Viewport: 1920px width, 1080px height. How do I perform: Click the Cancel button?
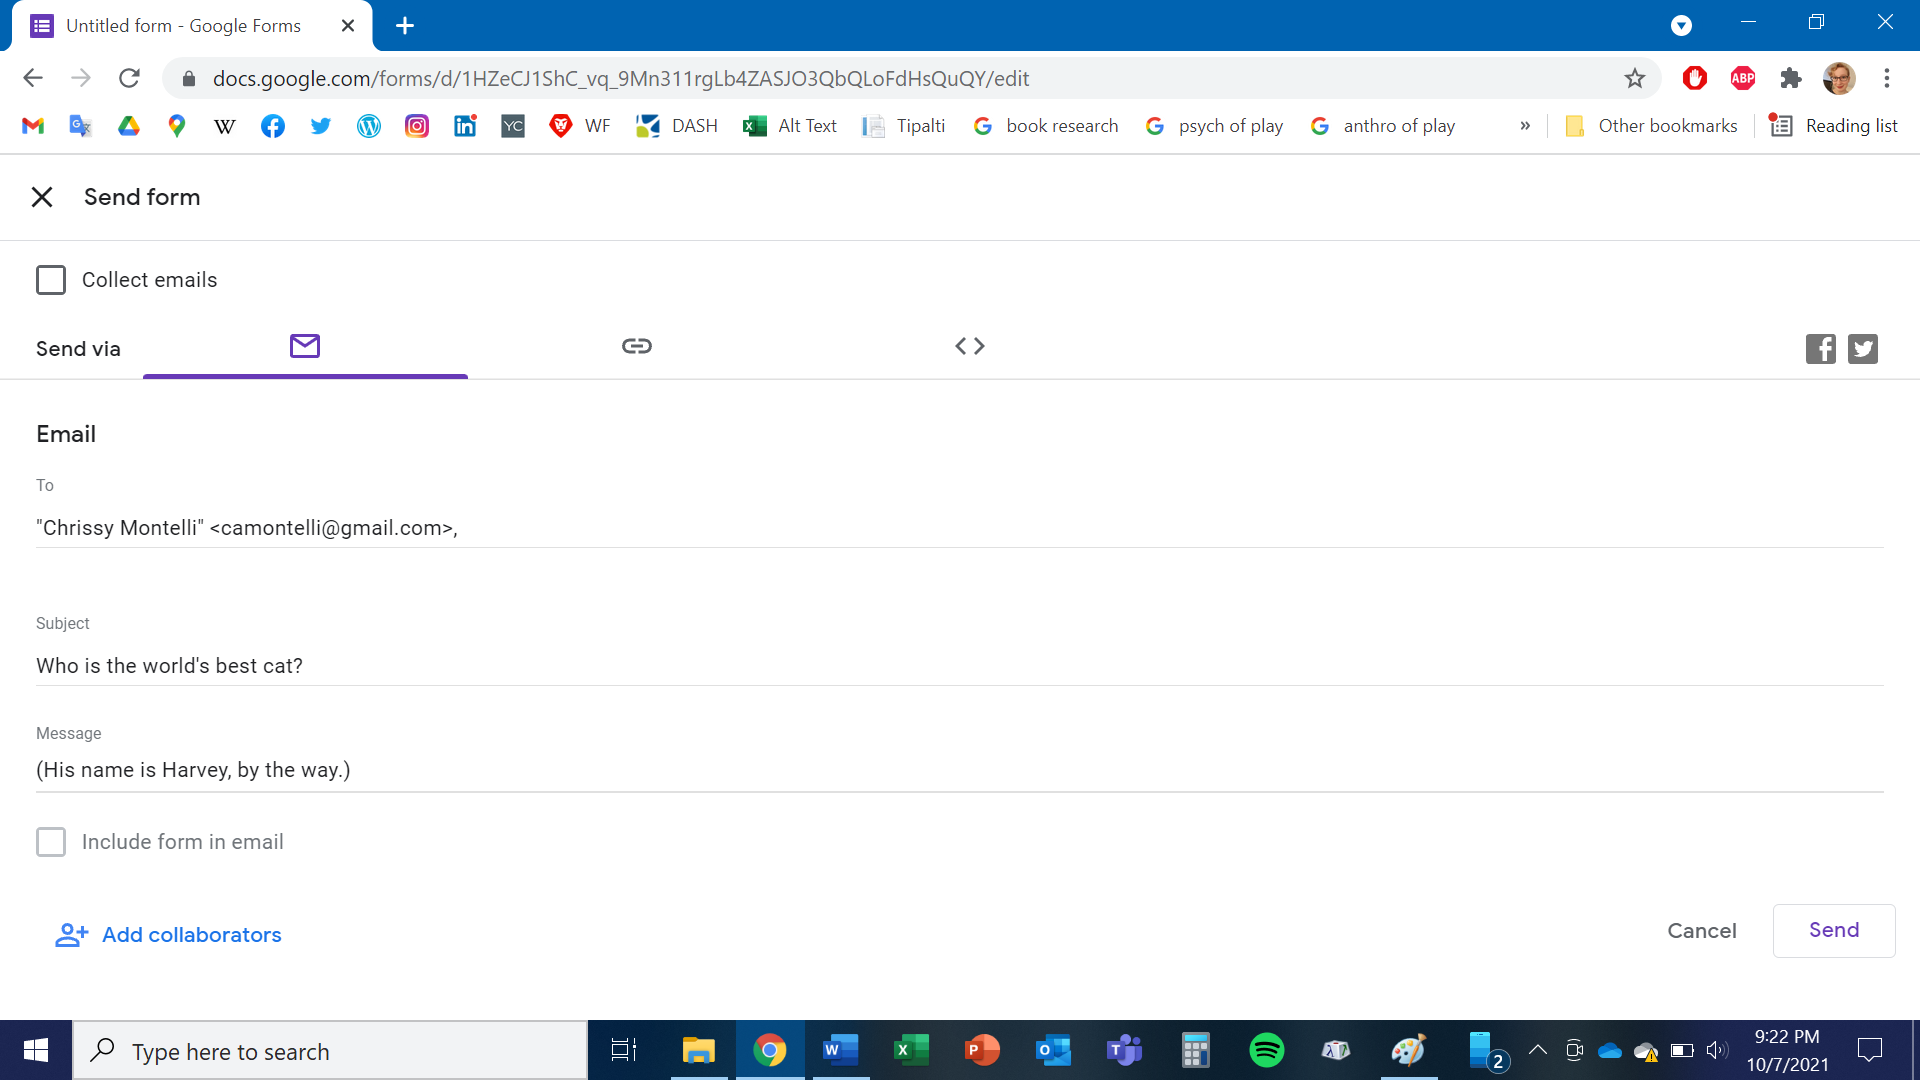point(1702,931)
